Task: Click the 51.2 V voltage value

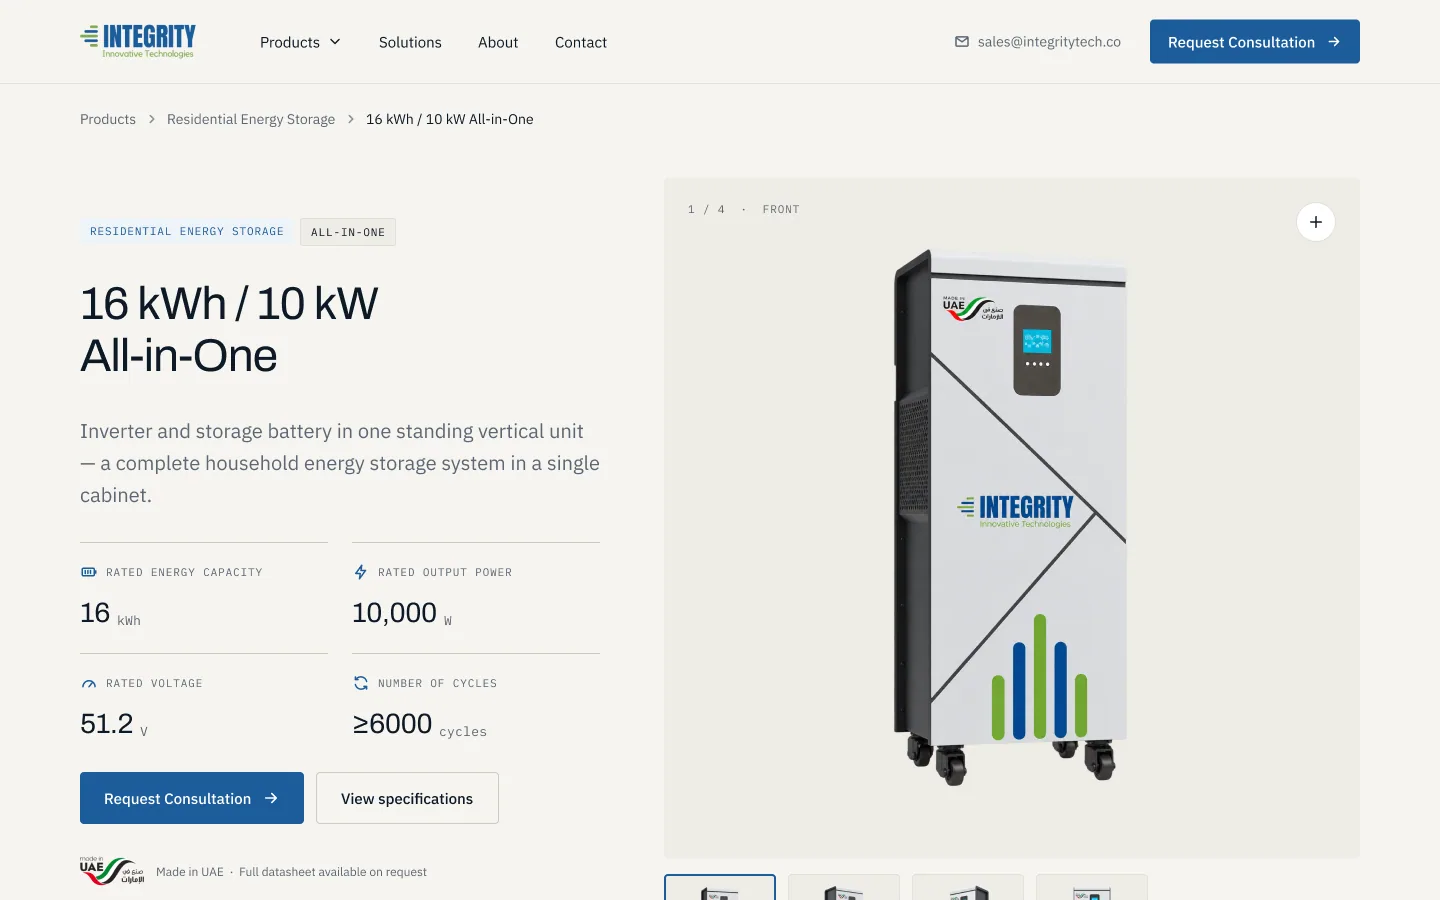Action: [114, 724]
